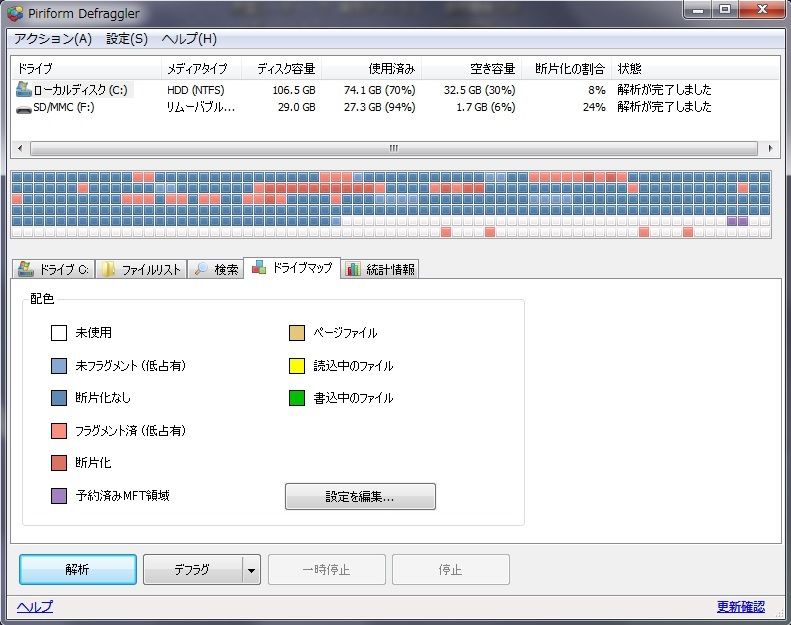Screen dimensions: 791x625
Task: Click the フラグメント済(低占有) light red swatch
Action: 59,430
